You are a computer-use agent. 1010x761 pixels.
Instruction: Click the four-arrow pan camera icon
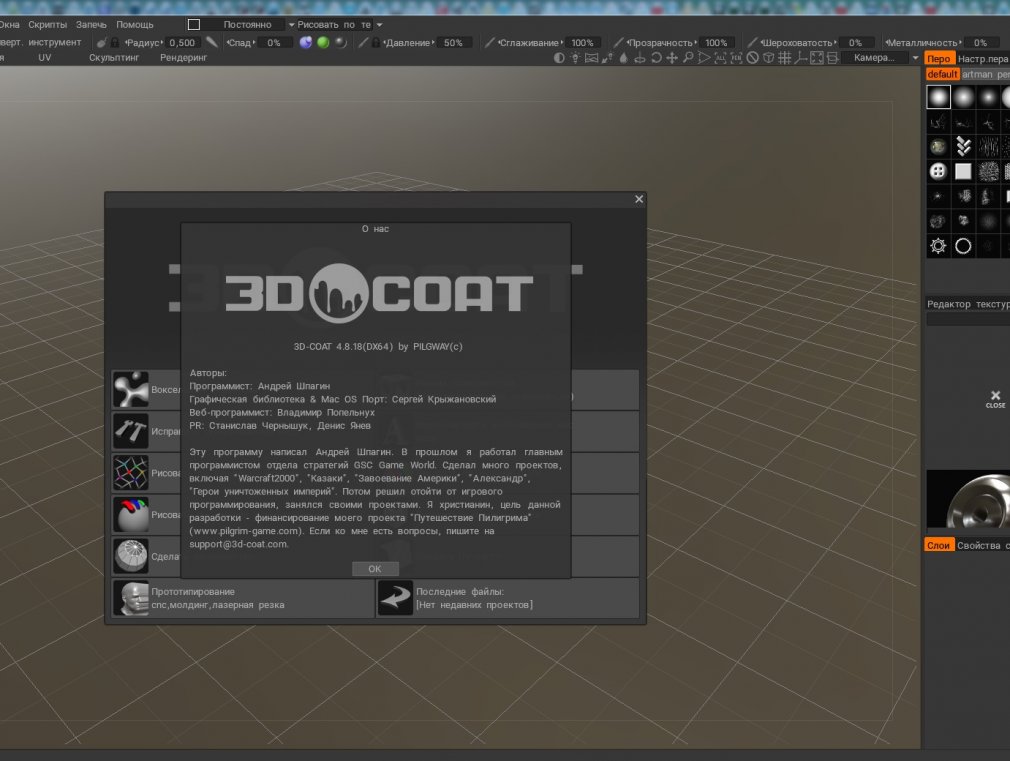click(x=672, y=58)
